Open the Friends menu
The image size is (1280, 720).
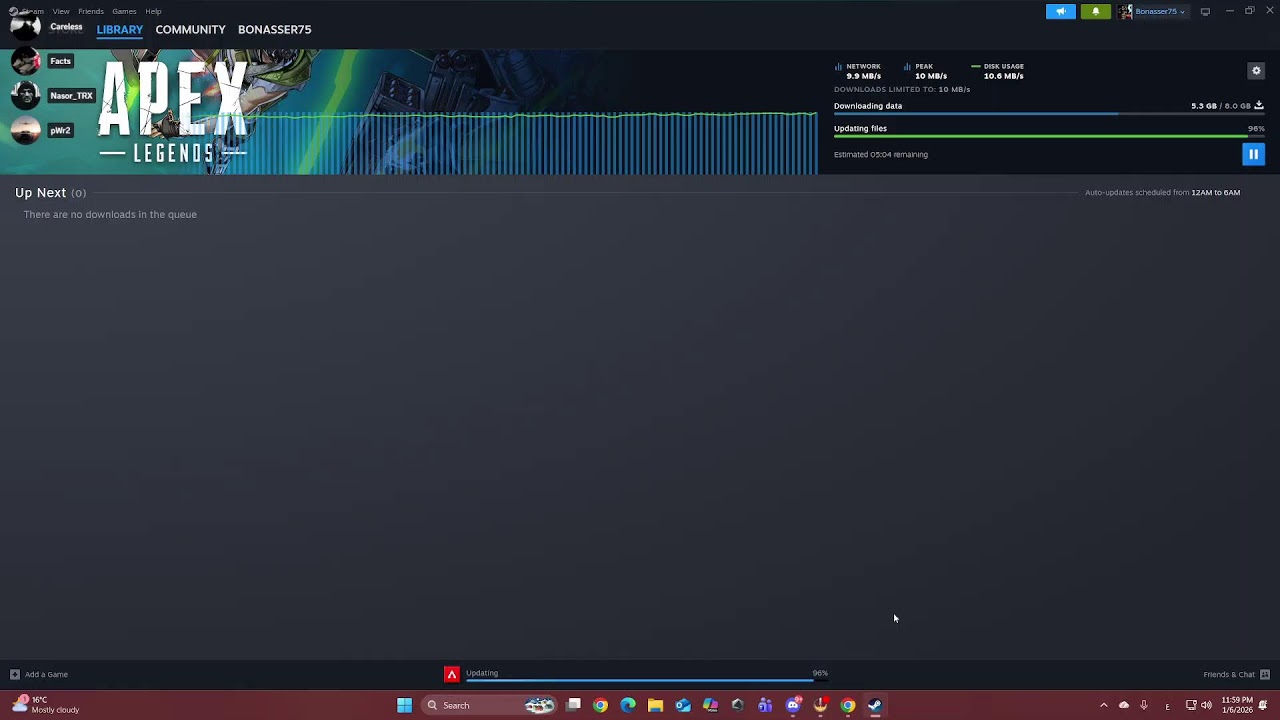tap(91, 11)
